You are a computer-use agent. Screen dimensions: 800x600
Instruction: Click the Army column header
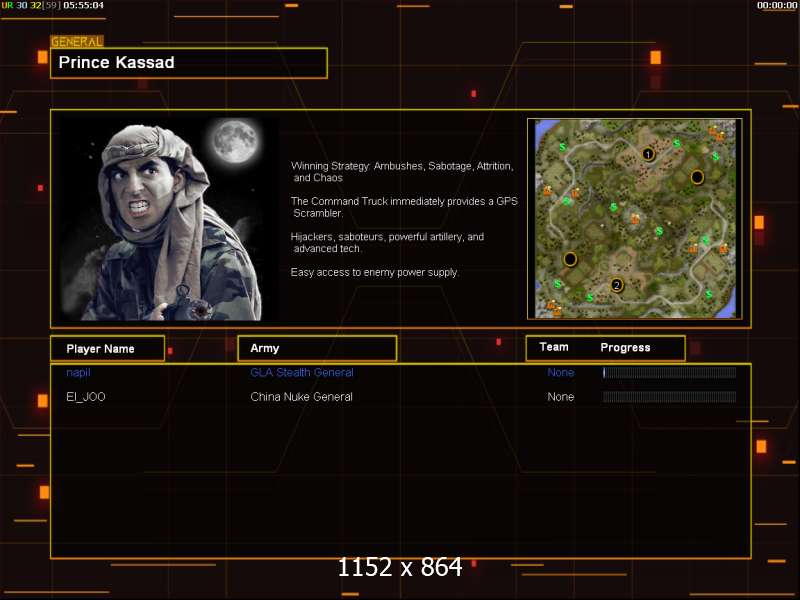(317, 348)
